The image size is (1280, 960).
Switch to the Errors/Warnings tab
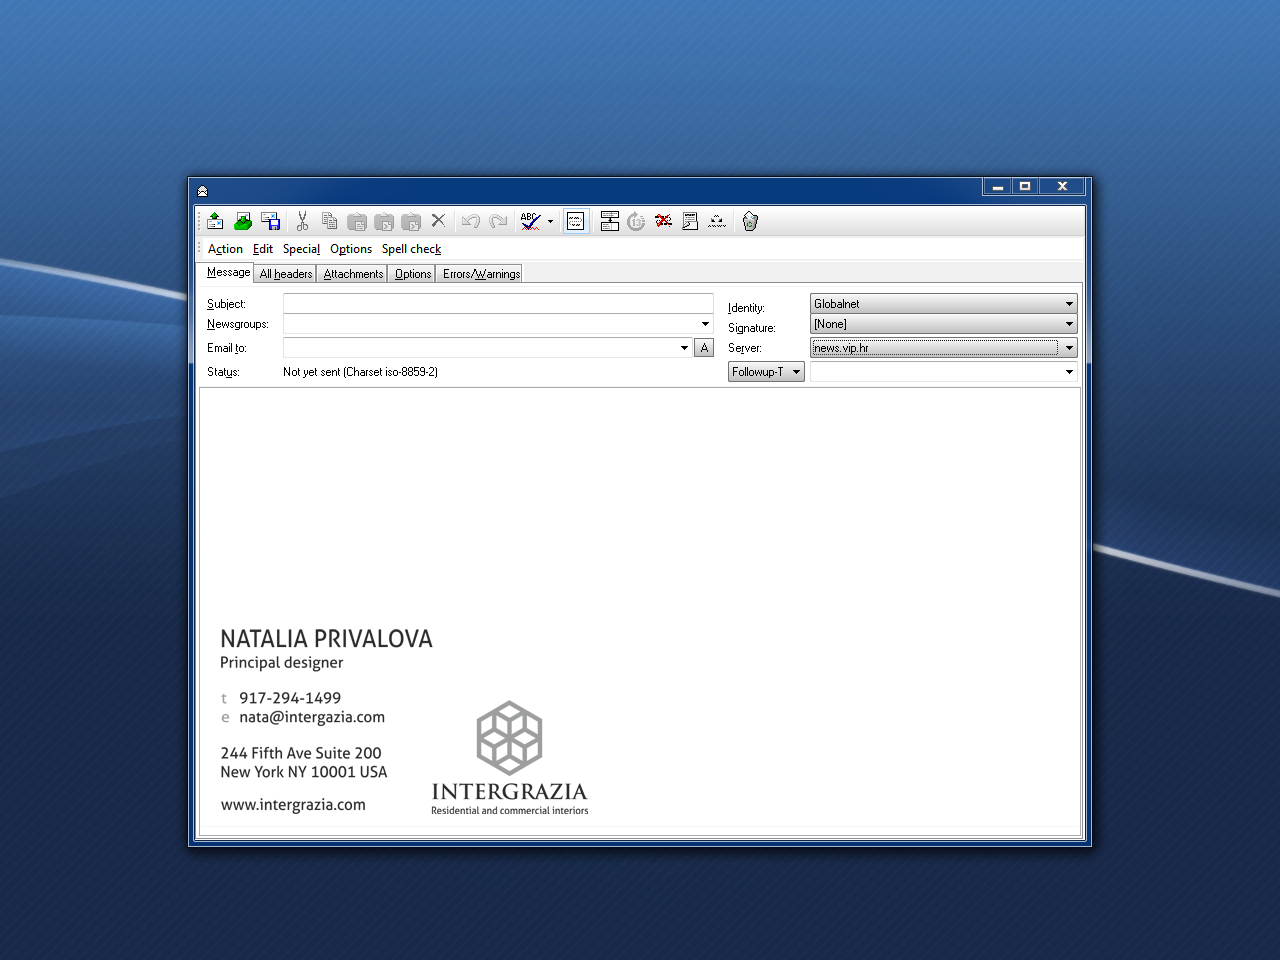coord(481,274)
